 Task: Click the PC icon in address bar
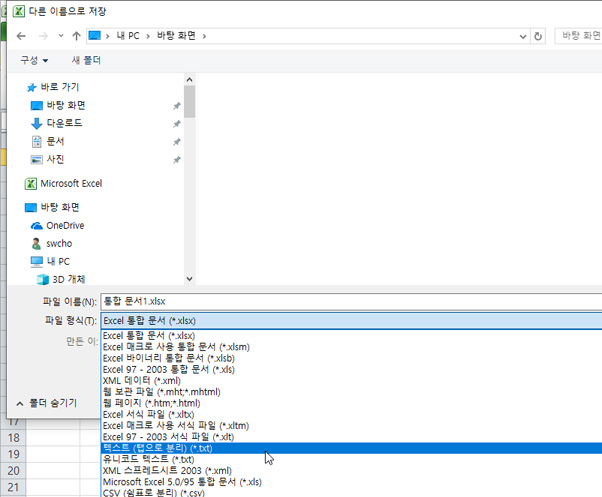pos(94,36)
